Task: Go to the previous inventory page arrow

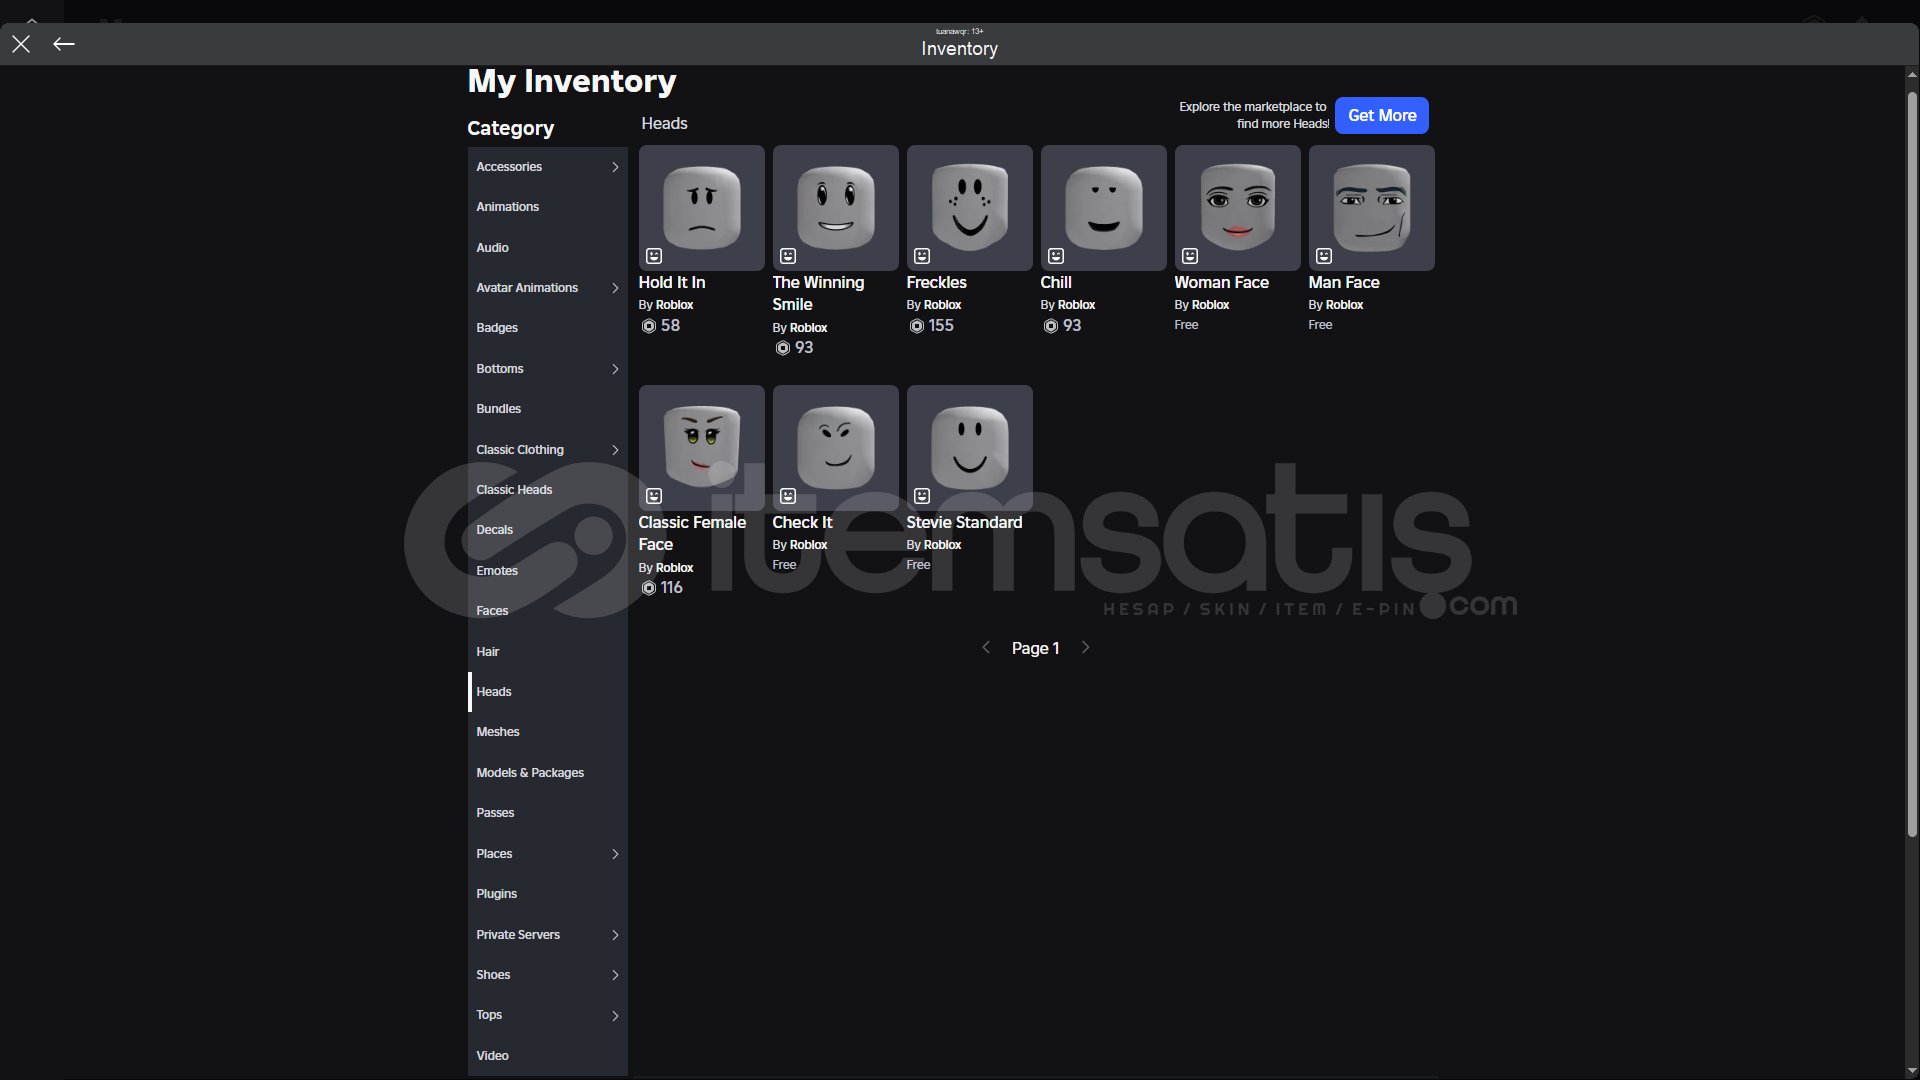Action: click(x=986, y=647)
